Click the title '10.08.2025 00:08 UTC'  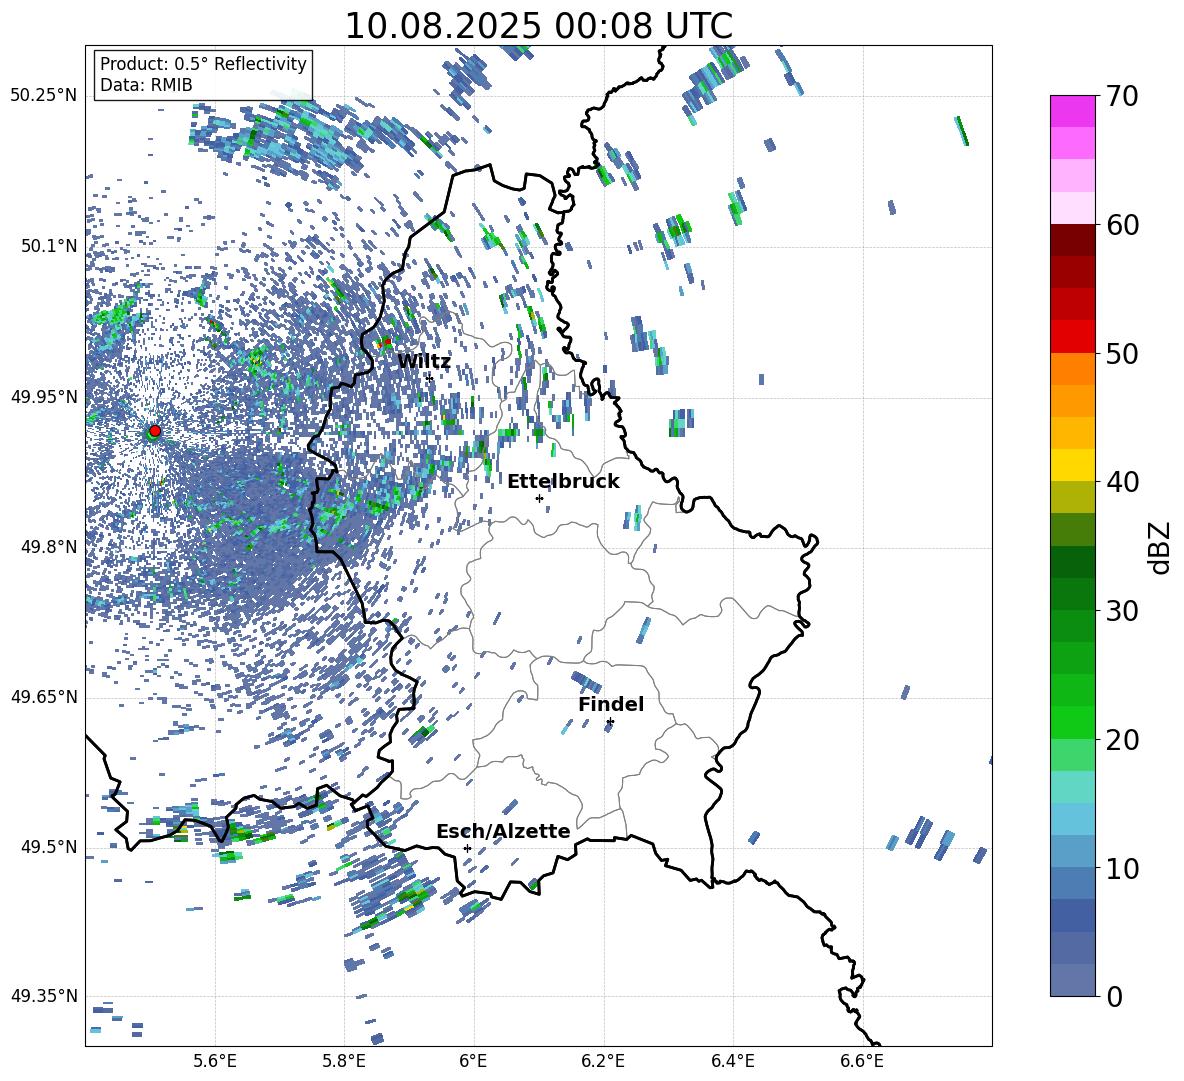(x=538, y=26)
